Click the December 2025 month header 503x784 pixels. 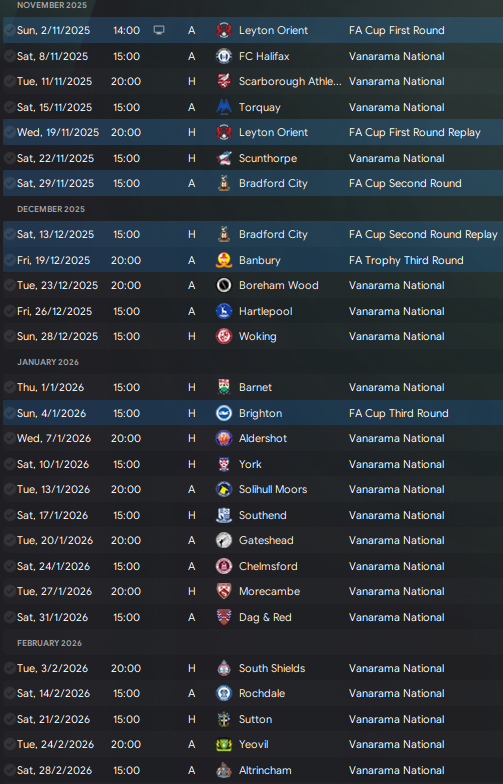51,209
